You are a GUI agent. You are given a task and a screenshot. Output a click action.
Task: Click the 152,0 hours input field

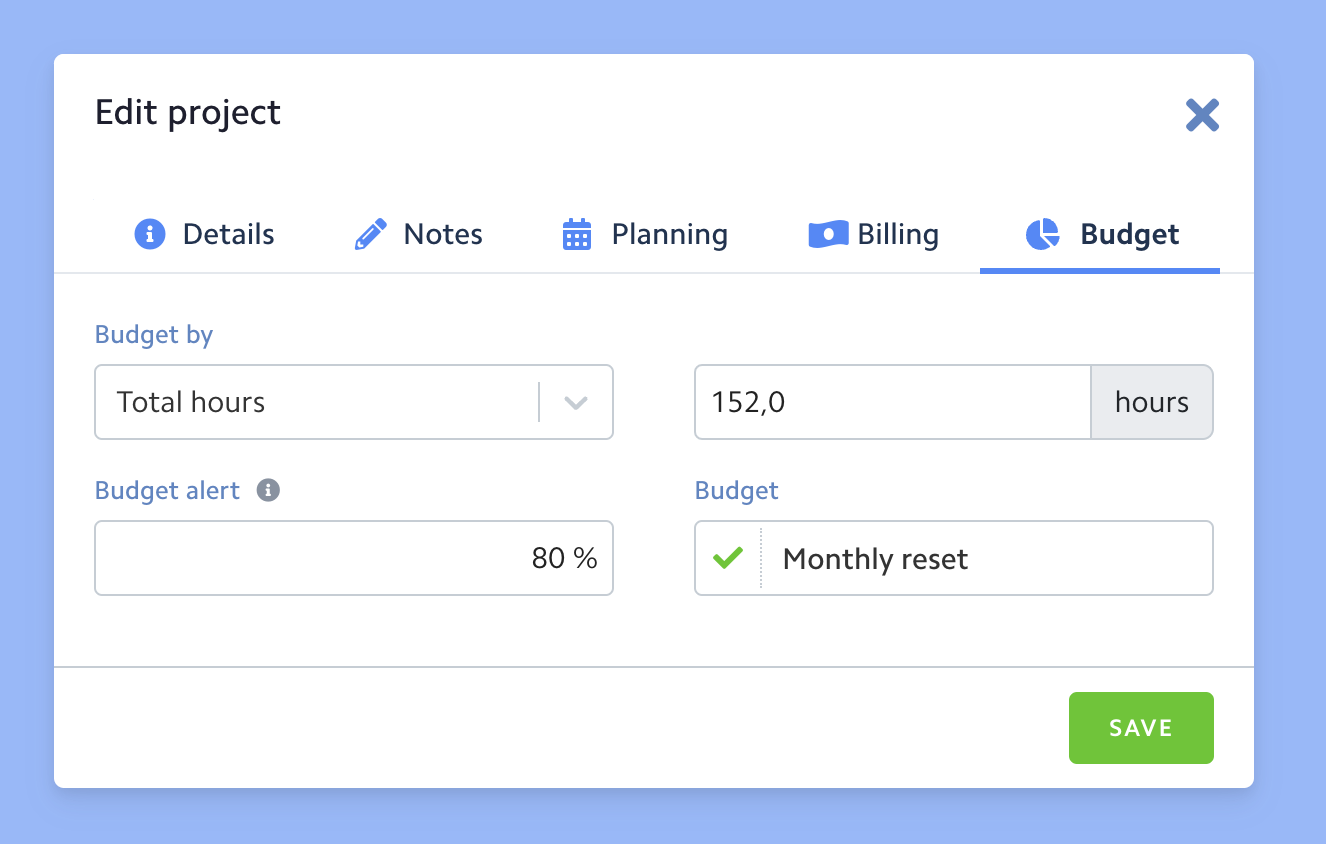coord(890,403)
